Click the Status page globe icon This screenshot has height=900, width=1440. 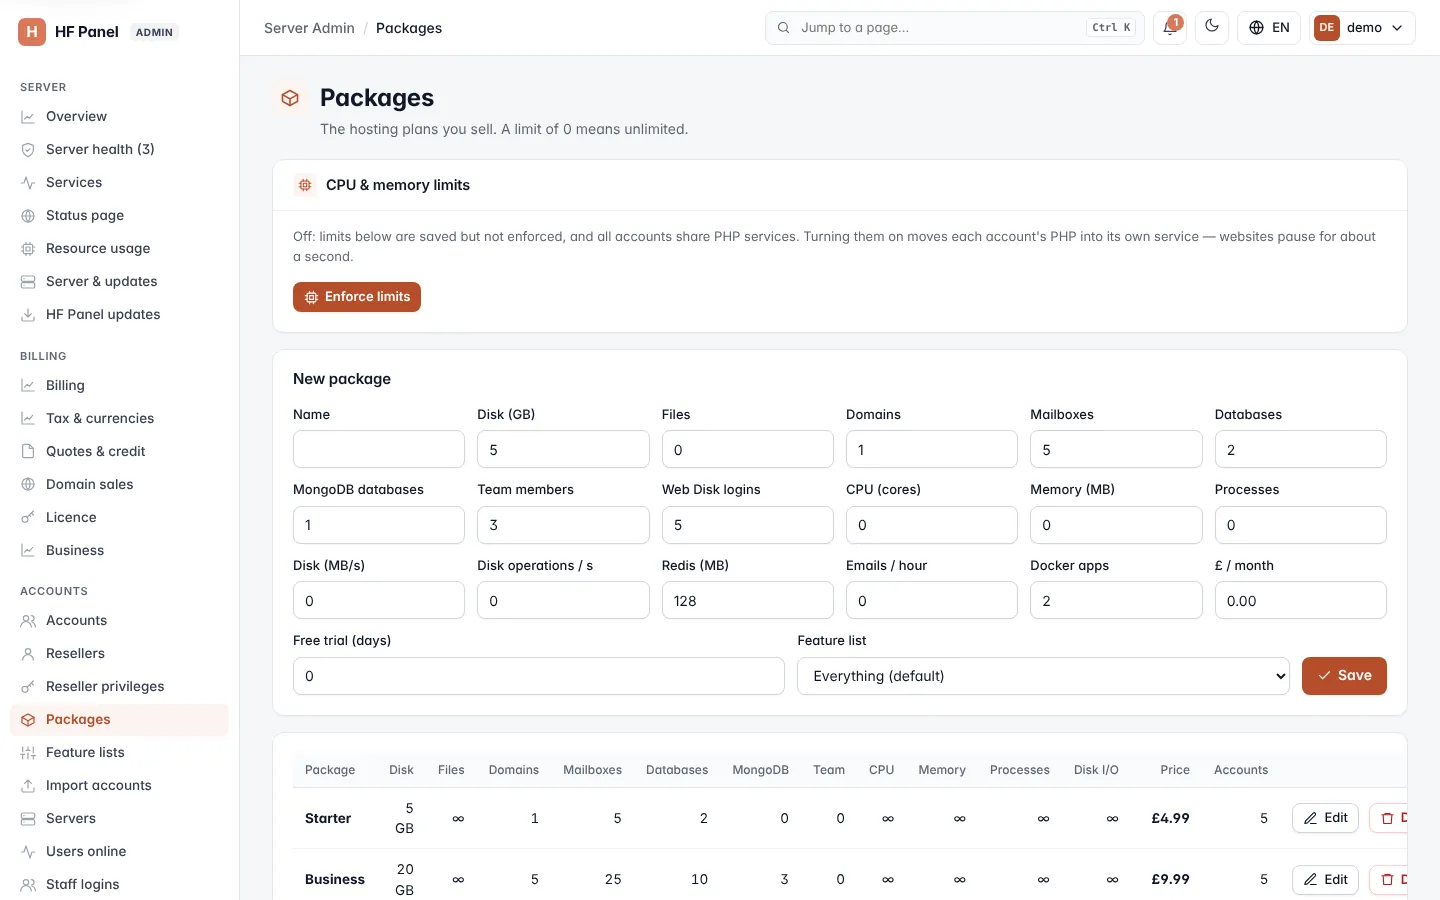28,216
